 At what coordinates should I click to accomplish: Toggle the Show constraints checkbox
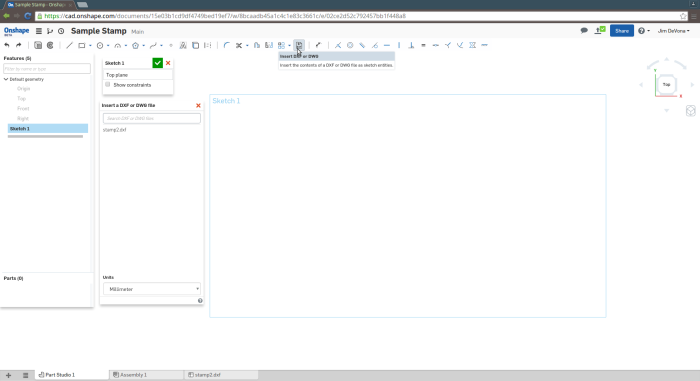108,84
